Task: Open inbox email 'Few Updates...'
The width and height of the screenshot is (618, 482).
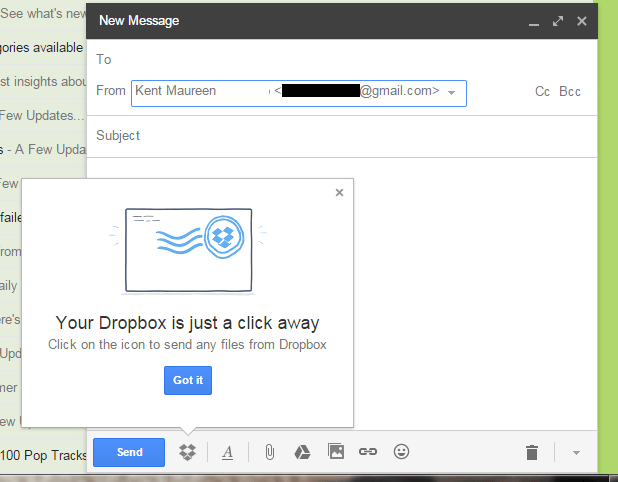Action: tap(42, 115)
